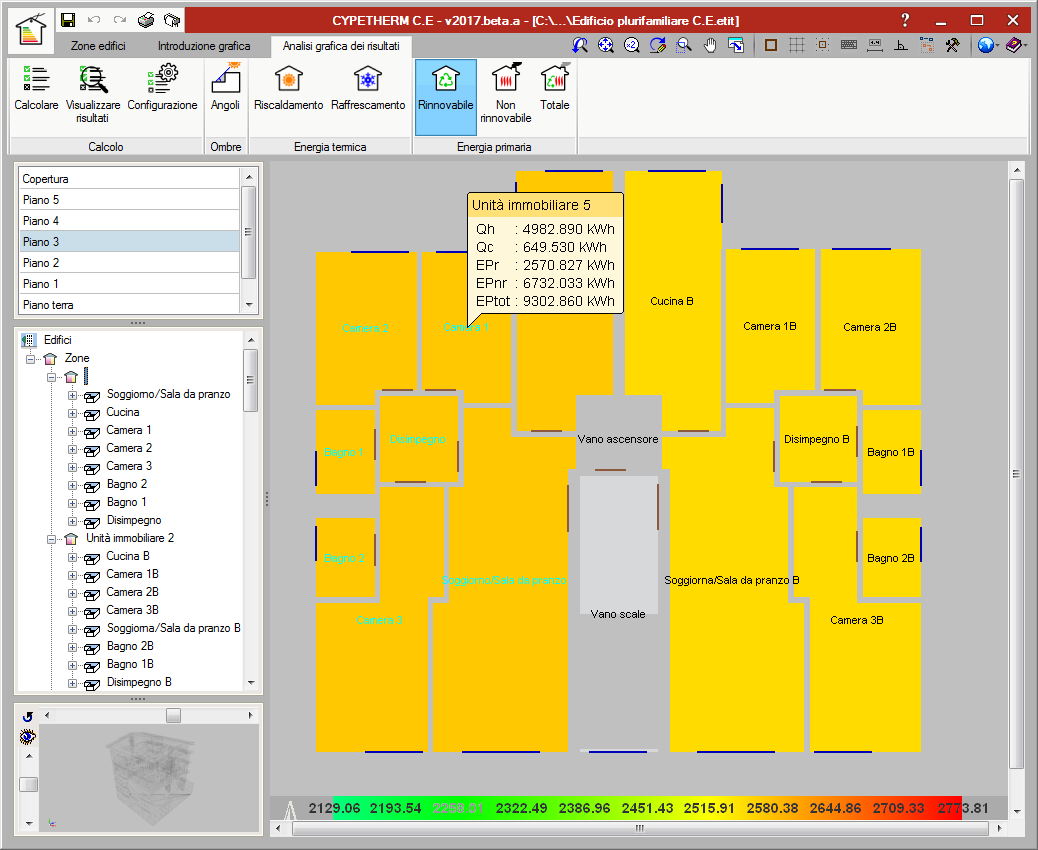Click Camera 1B room in floor plan
Viewport: 1038px width, 850px height.
770,326
